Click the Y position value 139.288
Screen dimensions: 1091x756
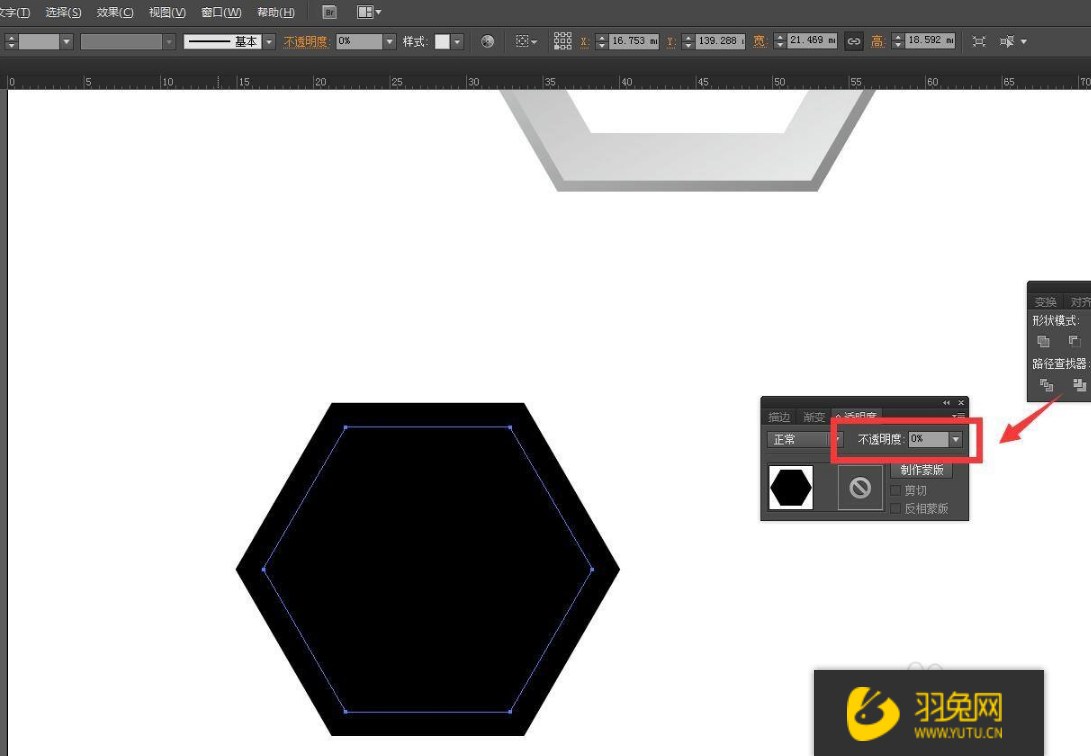tap(720, 42)
